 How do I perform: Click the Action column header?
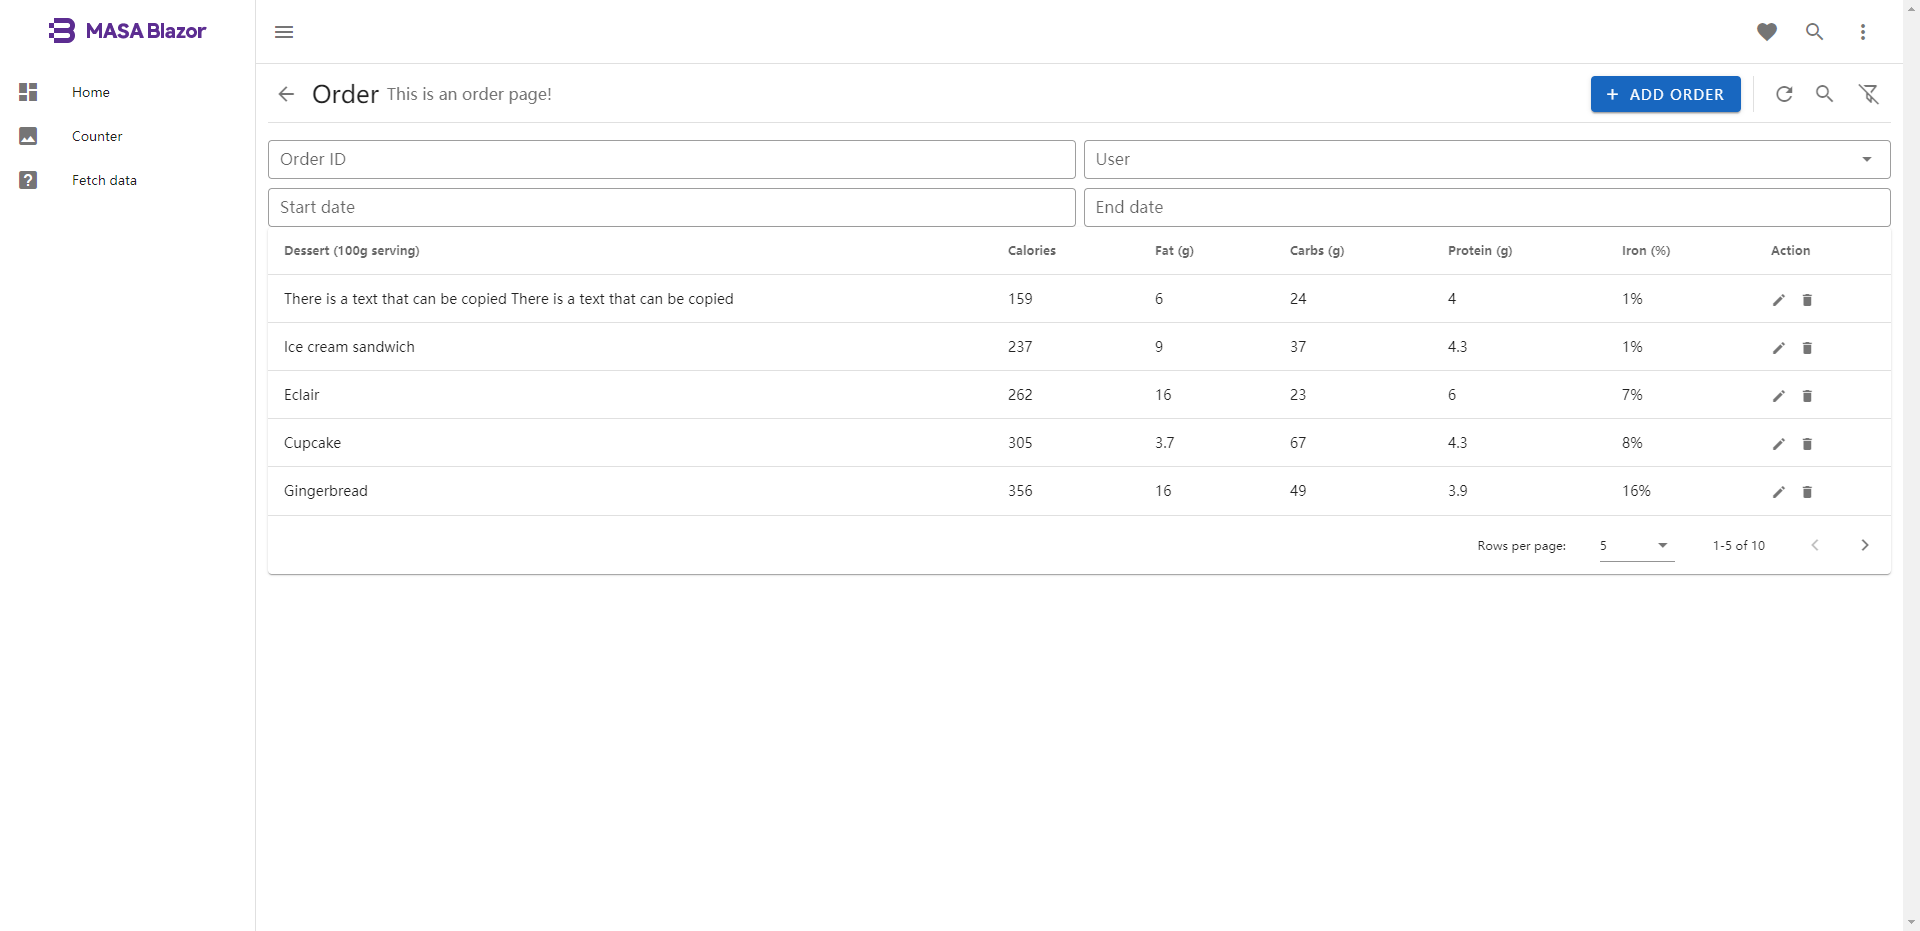pos(1790,251)
